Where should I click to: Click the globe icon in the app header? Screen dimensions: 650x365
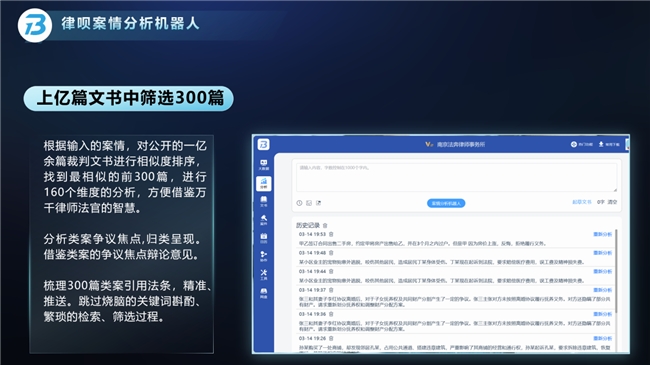[x=574, y=144]
